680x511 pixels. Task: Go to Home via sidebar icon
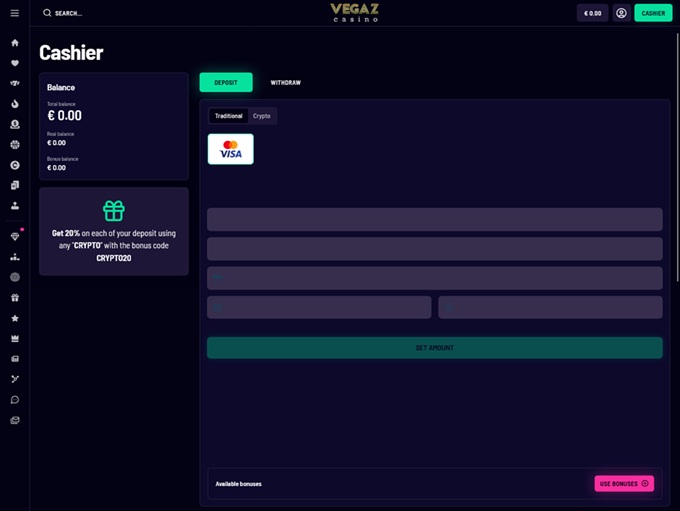[x=15, y=43]
